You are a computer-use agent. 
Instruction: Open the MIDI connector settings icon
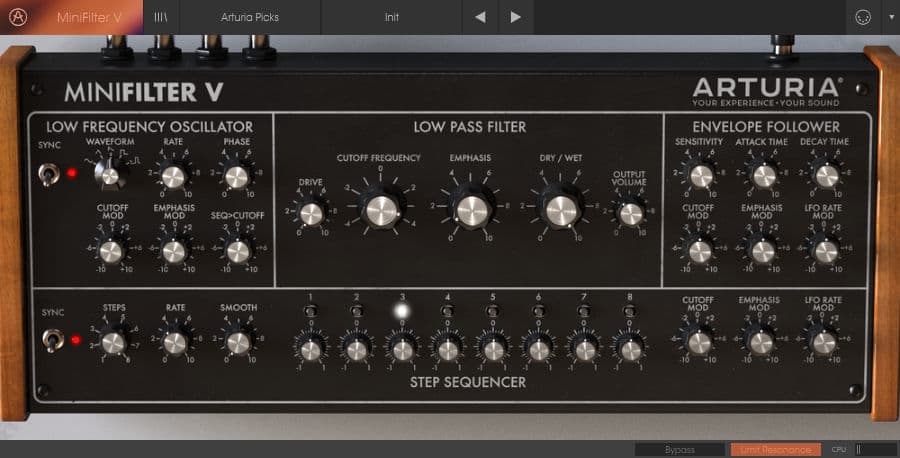click(863, 17)
